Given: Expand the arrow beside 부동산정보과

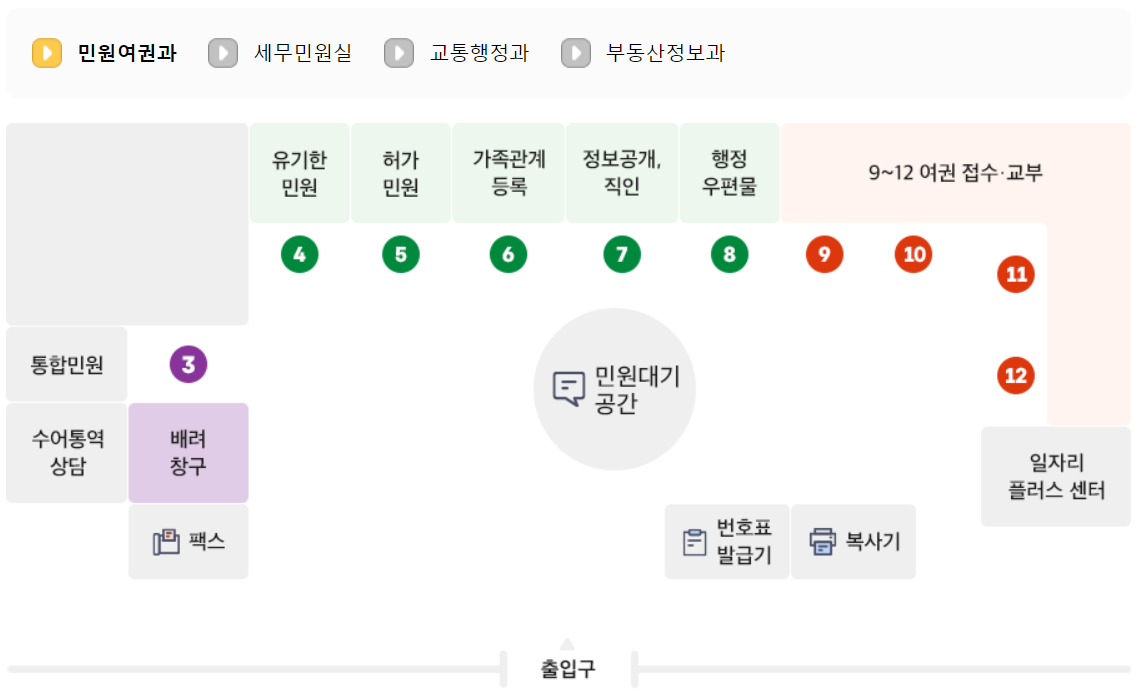Looking at the screenshot, I should [x=576, y=53].
